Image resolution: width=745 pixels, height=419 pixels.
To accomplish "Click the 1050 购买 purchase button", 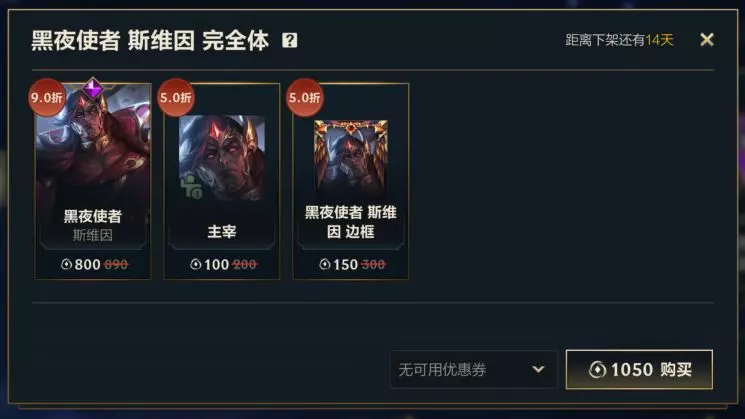I will 639,369.
